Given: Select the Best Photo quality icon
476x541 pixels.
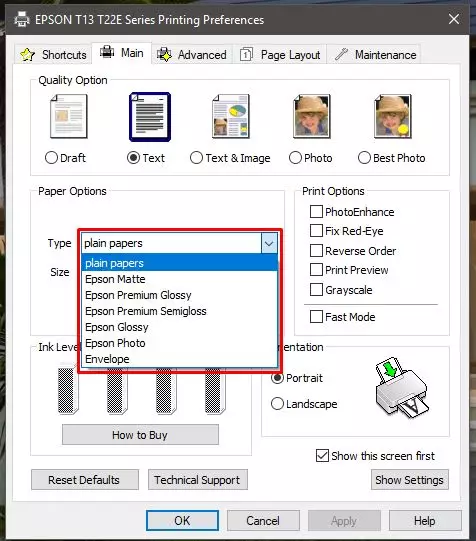Looking at the screenshot, I should coord(393,117).
